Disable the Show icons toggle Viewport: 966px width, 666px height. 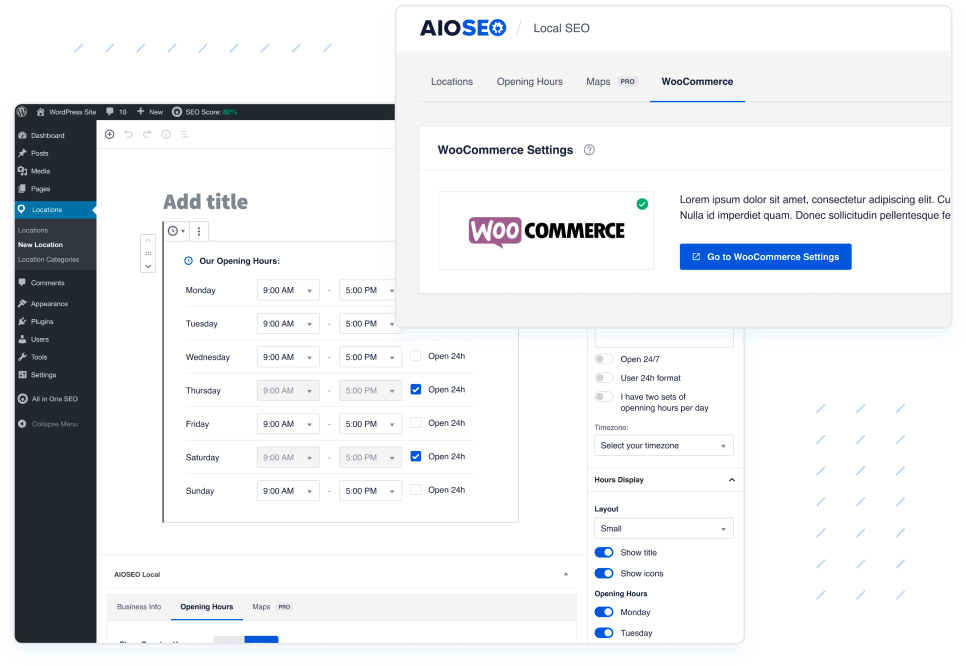(604, 574)
